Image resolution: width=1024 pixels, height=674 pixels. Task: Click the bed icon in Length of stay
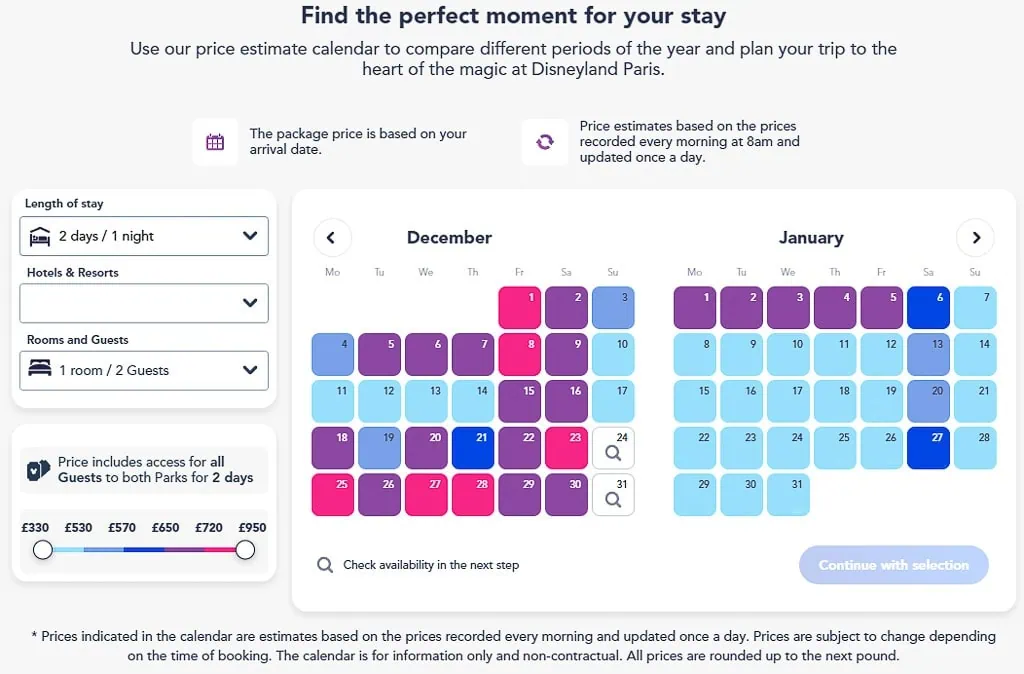point(40,236)
